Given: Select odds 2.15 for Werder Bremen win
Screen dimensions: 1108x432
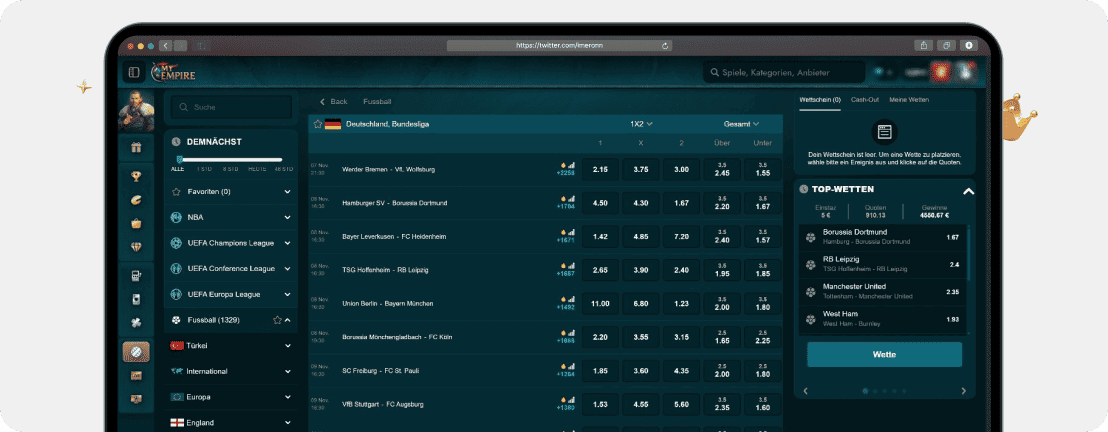Looking at the screenshot, I should coord(600,169).
